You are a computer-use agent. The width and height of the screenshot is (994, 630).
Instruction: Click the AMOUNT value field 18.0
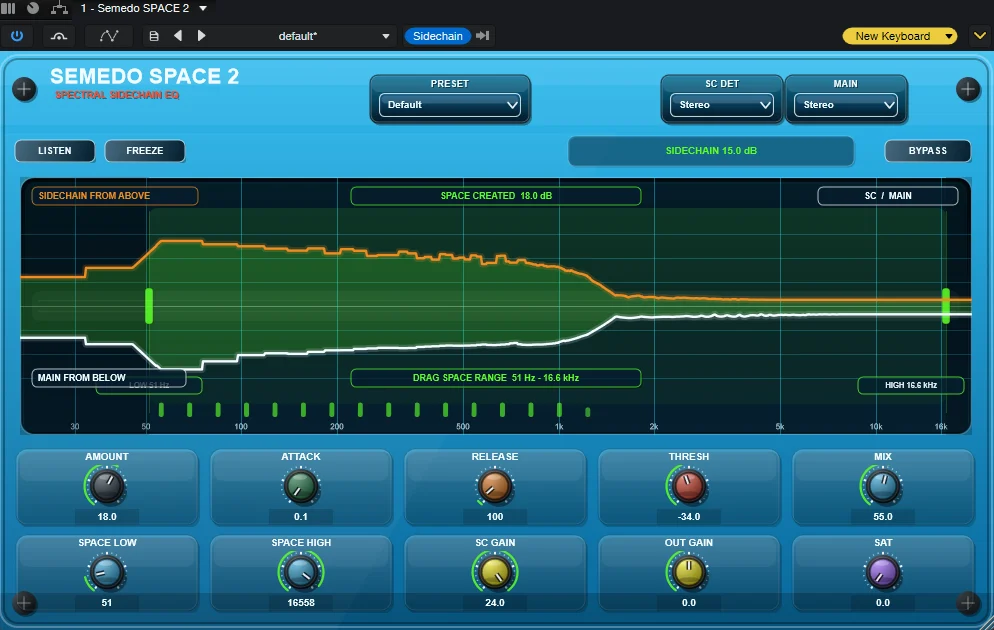pyautogui.click(x=106, y=517)
